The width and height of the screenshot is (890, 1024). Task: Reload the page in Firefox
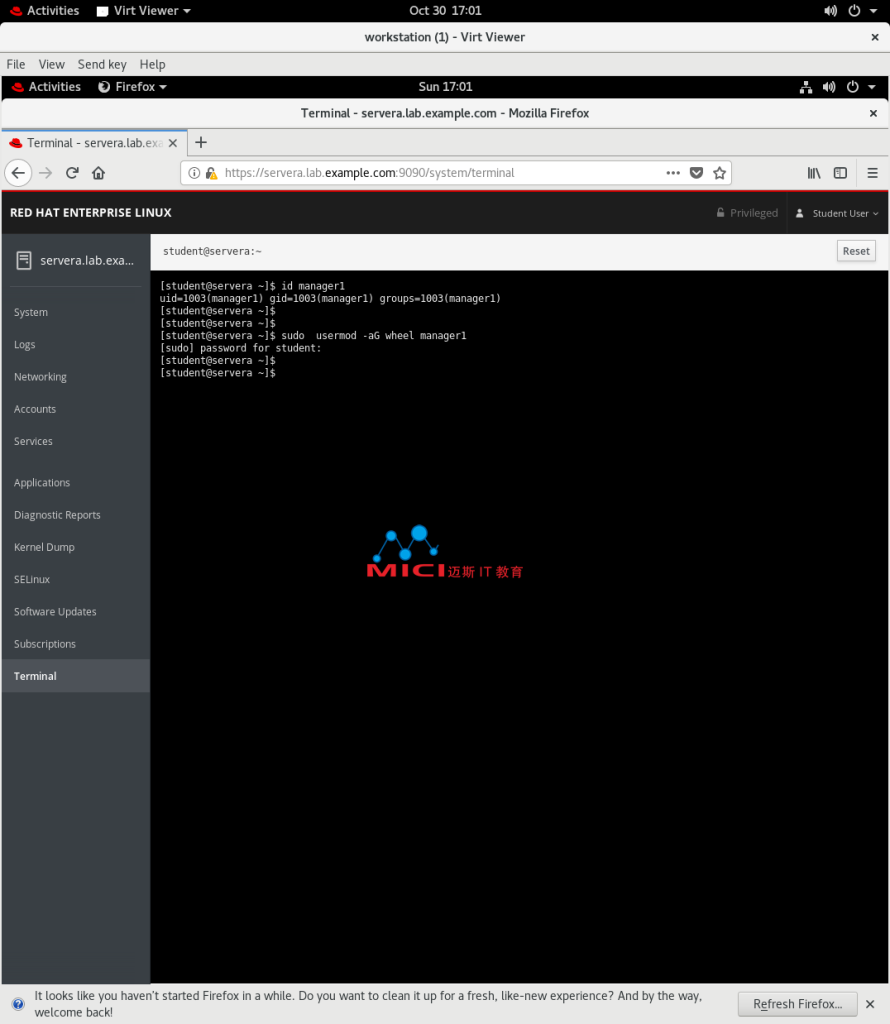[72, 173]
